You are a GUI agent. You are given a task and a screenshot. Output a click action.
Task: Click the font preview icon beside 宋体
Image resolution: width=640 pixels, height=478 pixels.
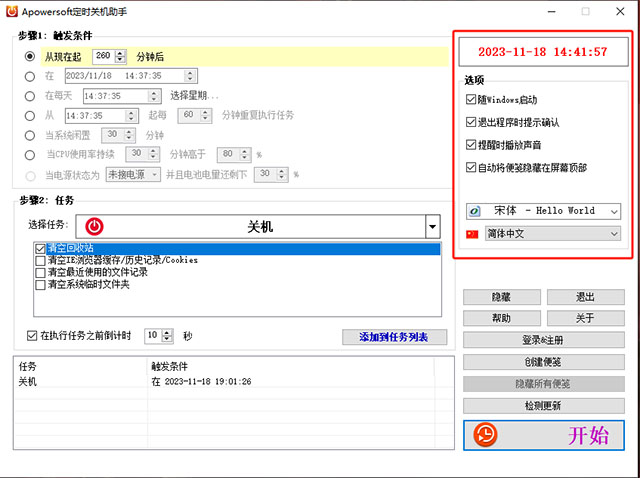pos(474,211)
